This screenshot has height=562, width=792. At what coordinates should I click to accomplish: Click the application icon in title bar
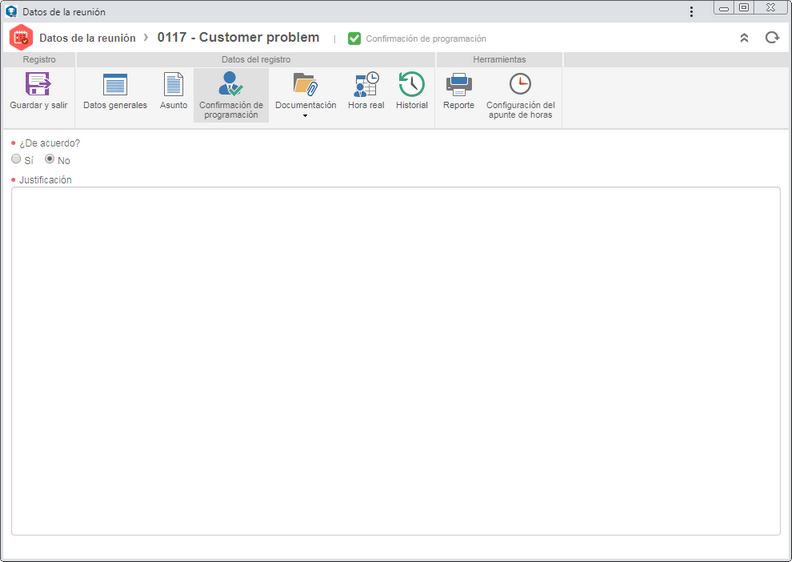(11, 12)
